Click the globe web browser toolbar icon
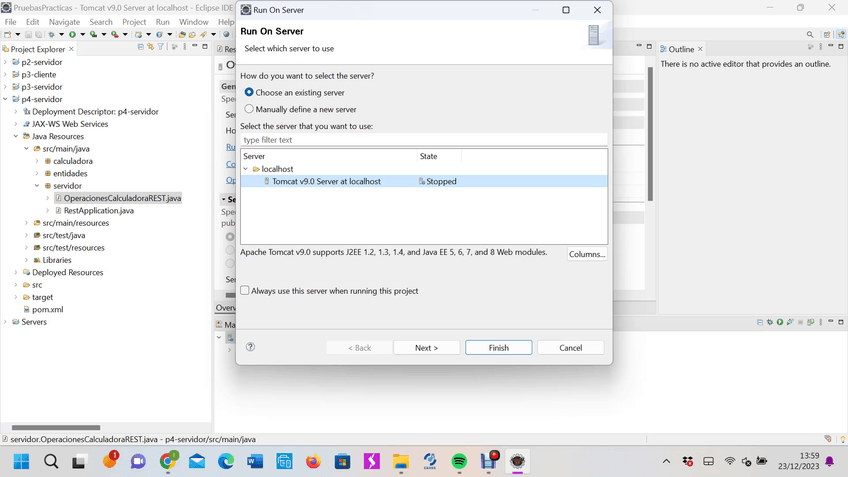The height and width of the screenshot is (477, 848). [x=226, y=34]
